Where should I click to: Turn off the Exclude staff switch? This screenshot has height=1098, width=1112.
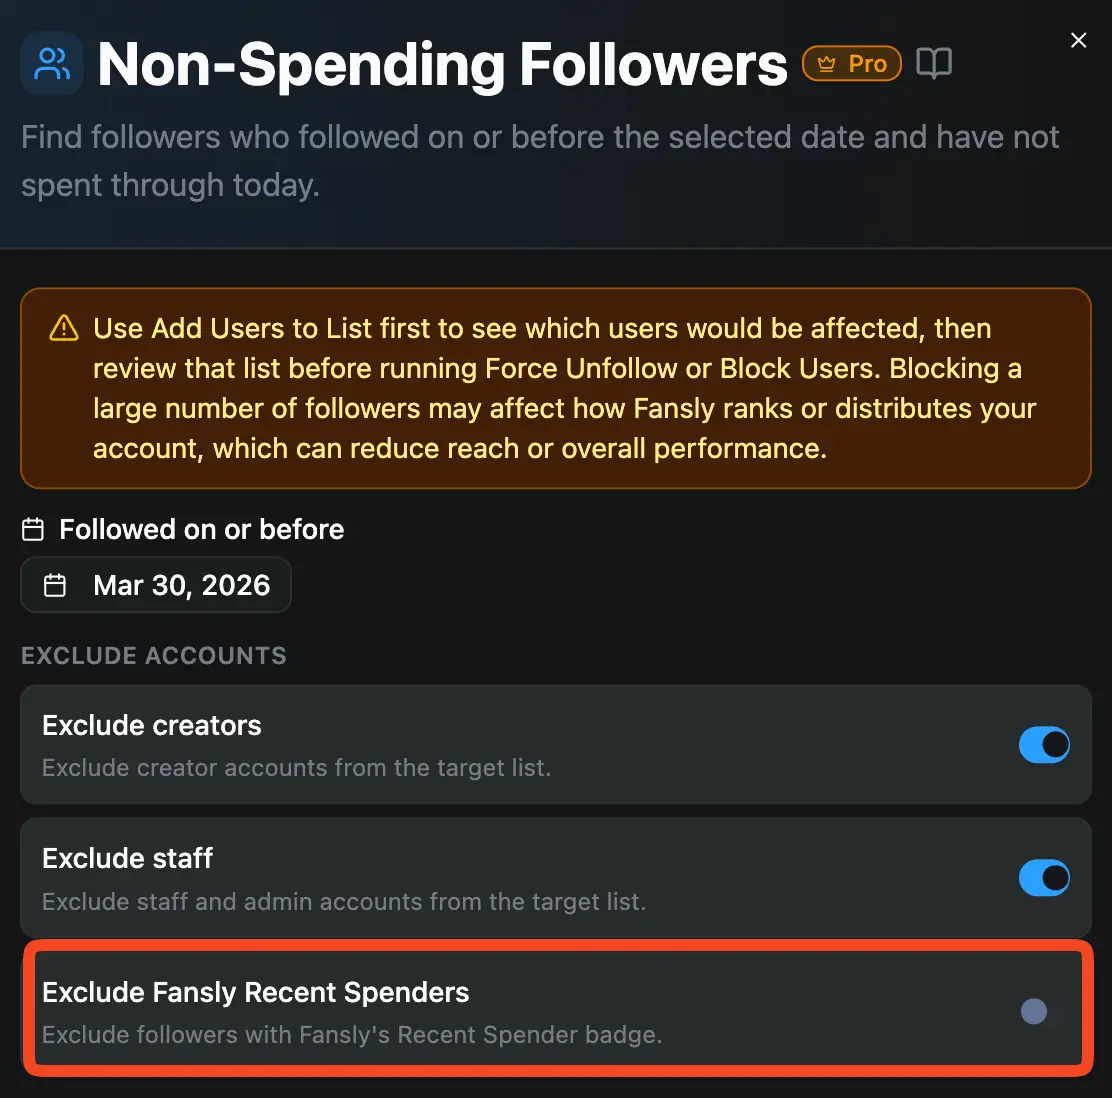(x=1044, y=878)
